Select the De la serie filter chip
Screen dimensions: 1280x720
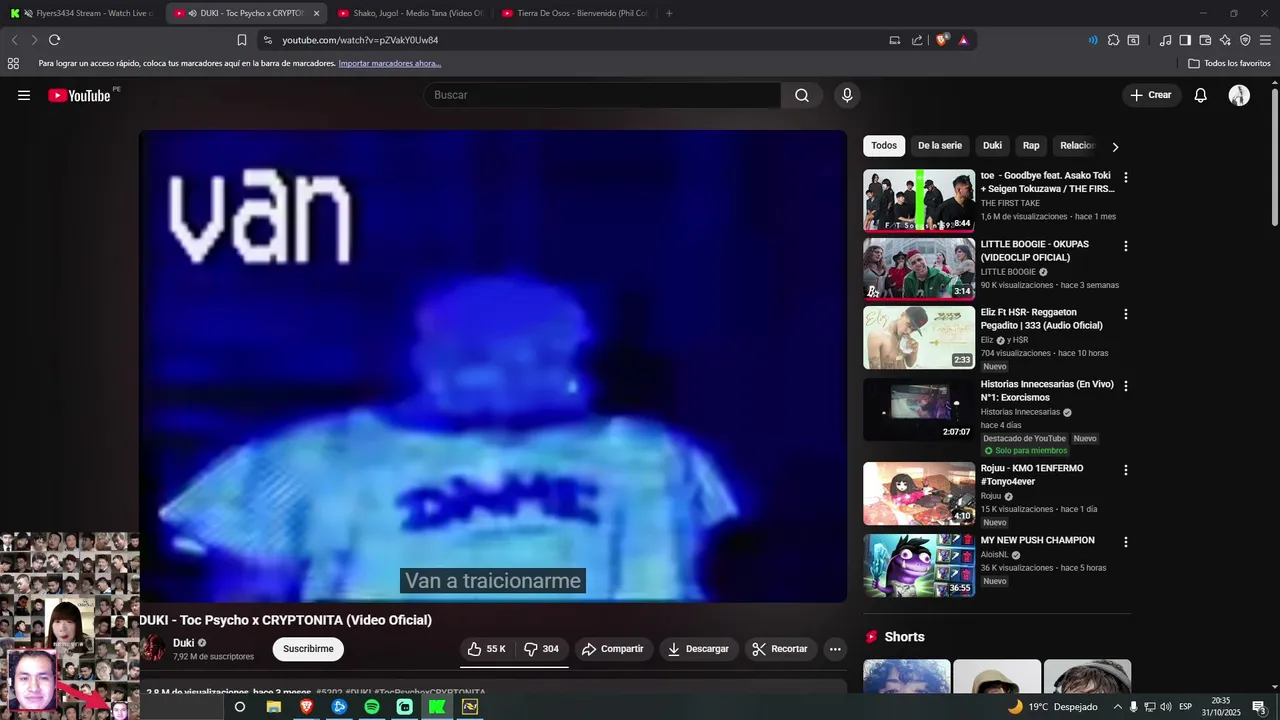click(x=940, y=146)
